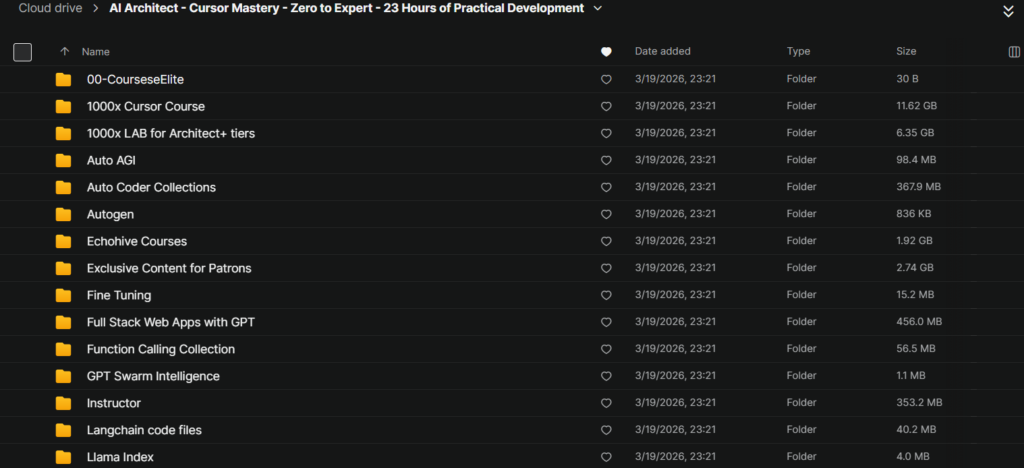Select the Function Calling Collection folder icon
Screen dimensions: 1024x468
tap(63, 349)
